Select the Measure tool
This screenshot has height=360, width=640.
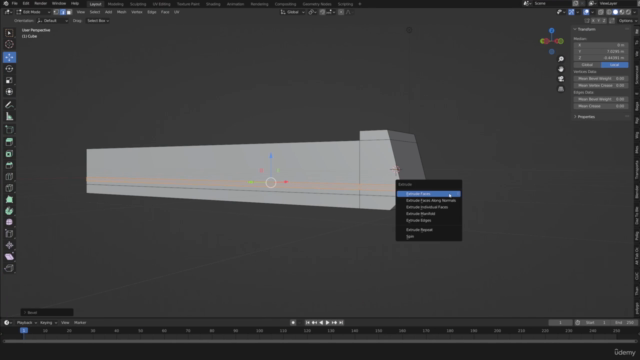coord(9,116)
